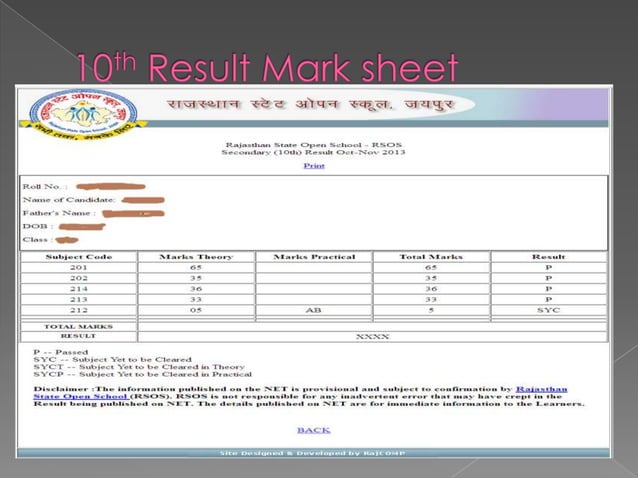This screenshot has width=638, height=478.
Task: Click the 'Disclaimer' paragraph text
Action: (309, 396)
